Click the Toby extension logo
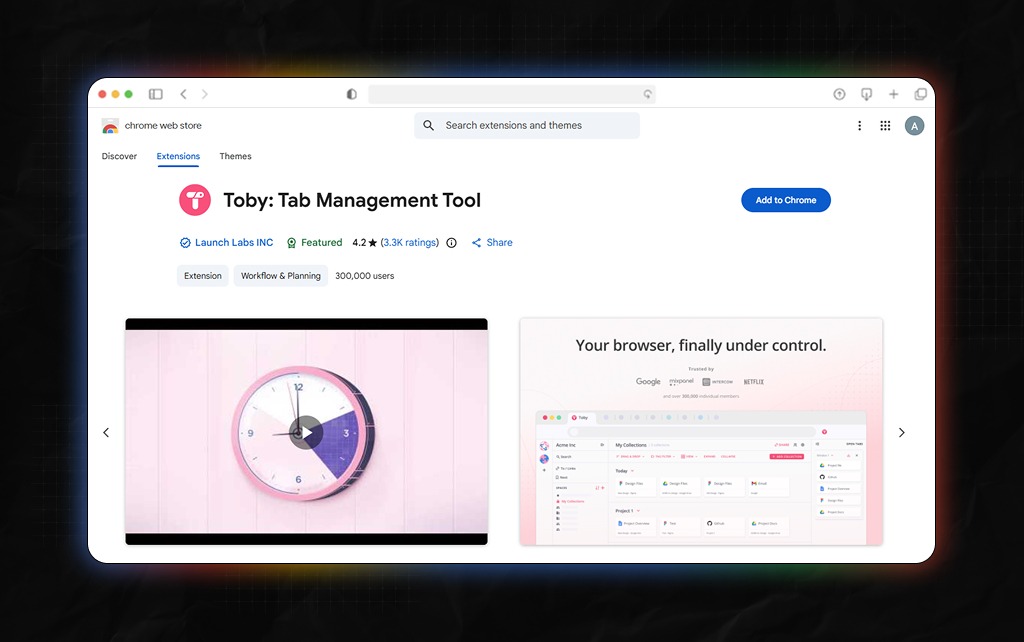This screenshot has width=1024, height=642. tap(195, 200)
